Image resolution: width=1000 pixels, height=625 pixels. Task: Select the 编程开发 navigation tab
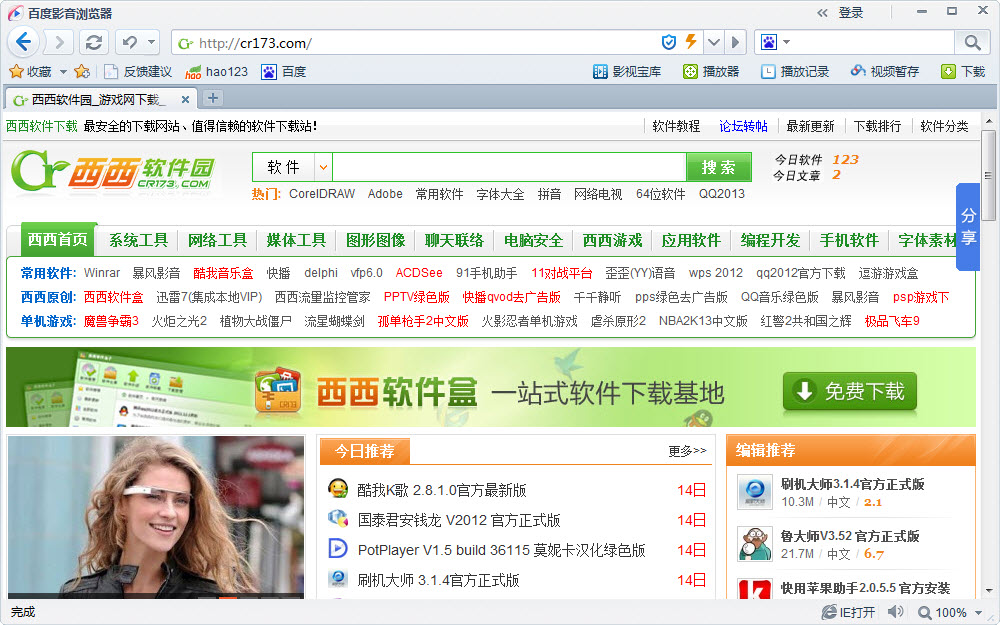pyautogui.click(x=770, y=240)
